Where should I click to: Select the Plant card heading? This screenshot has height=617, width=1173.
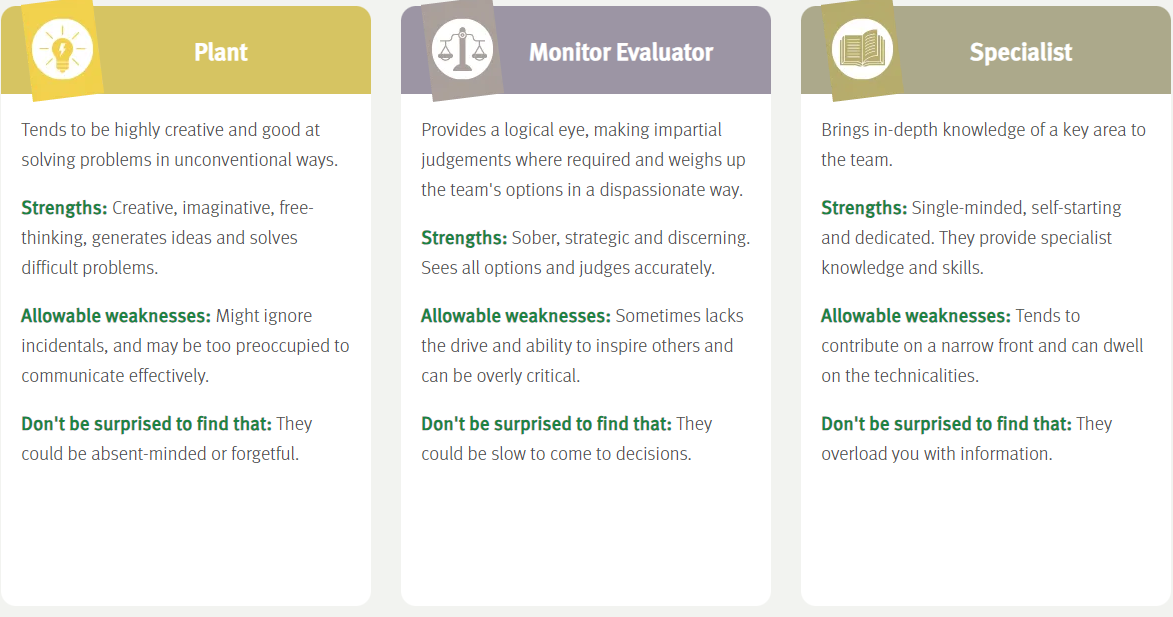pyautogui.click(x=221, y=52)
